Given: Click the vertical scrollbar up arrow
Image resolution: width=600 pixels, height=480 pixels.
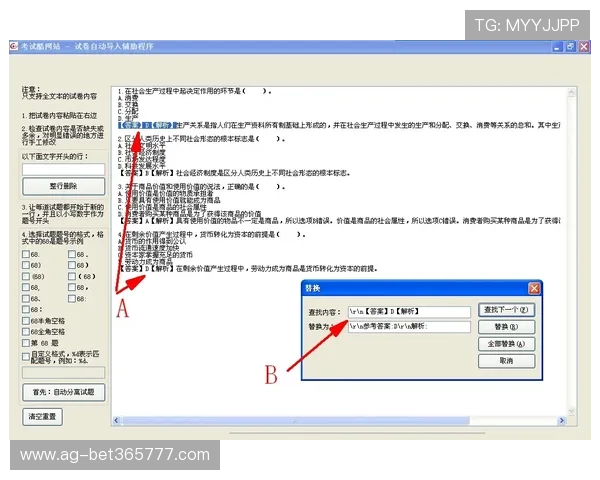Looking at the screenshot, I should 571,92.
